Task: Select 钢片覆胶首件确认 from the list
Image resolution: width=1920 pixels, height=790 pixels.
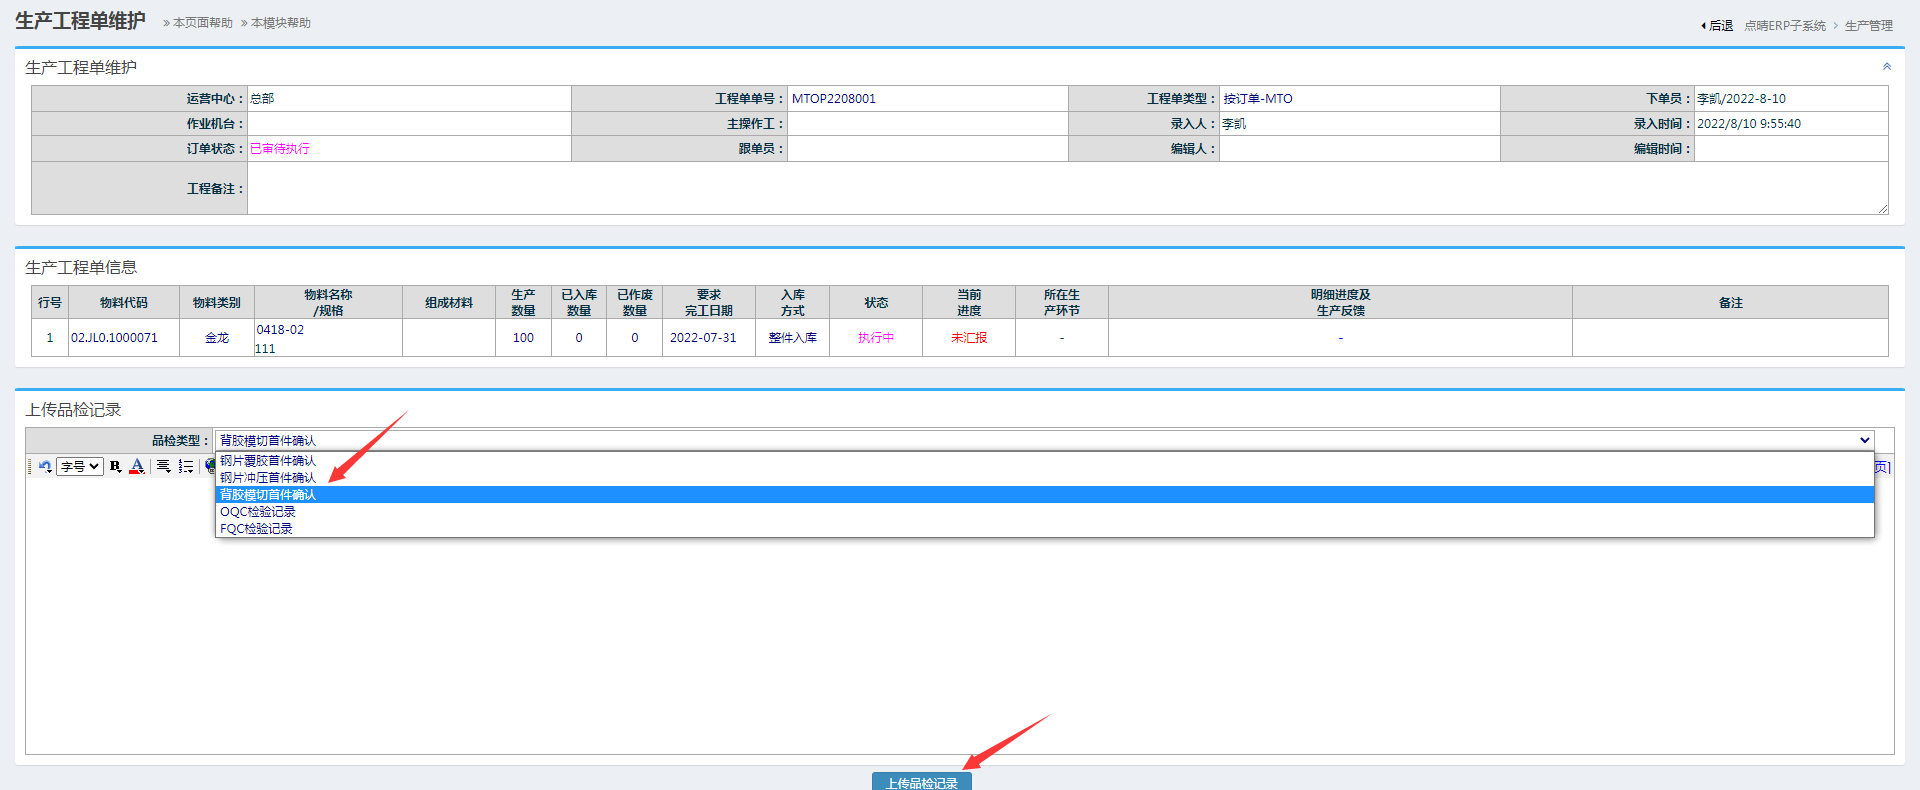Action: tap(268, 461)
